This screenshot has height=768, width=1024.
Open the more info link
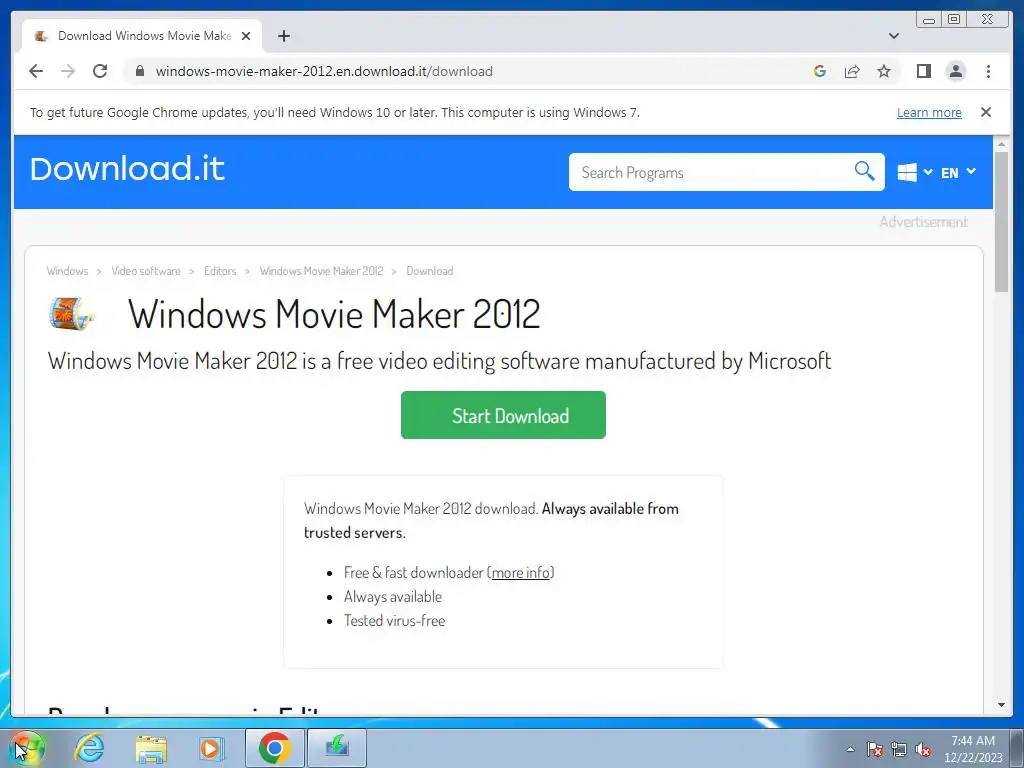520,573
